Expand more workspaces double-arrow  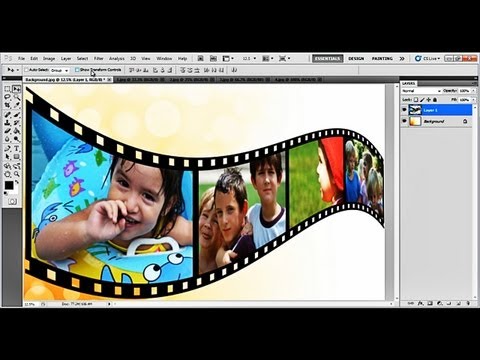402,58
